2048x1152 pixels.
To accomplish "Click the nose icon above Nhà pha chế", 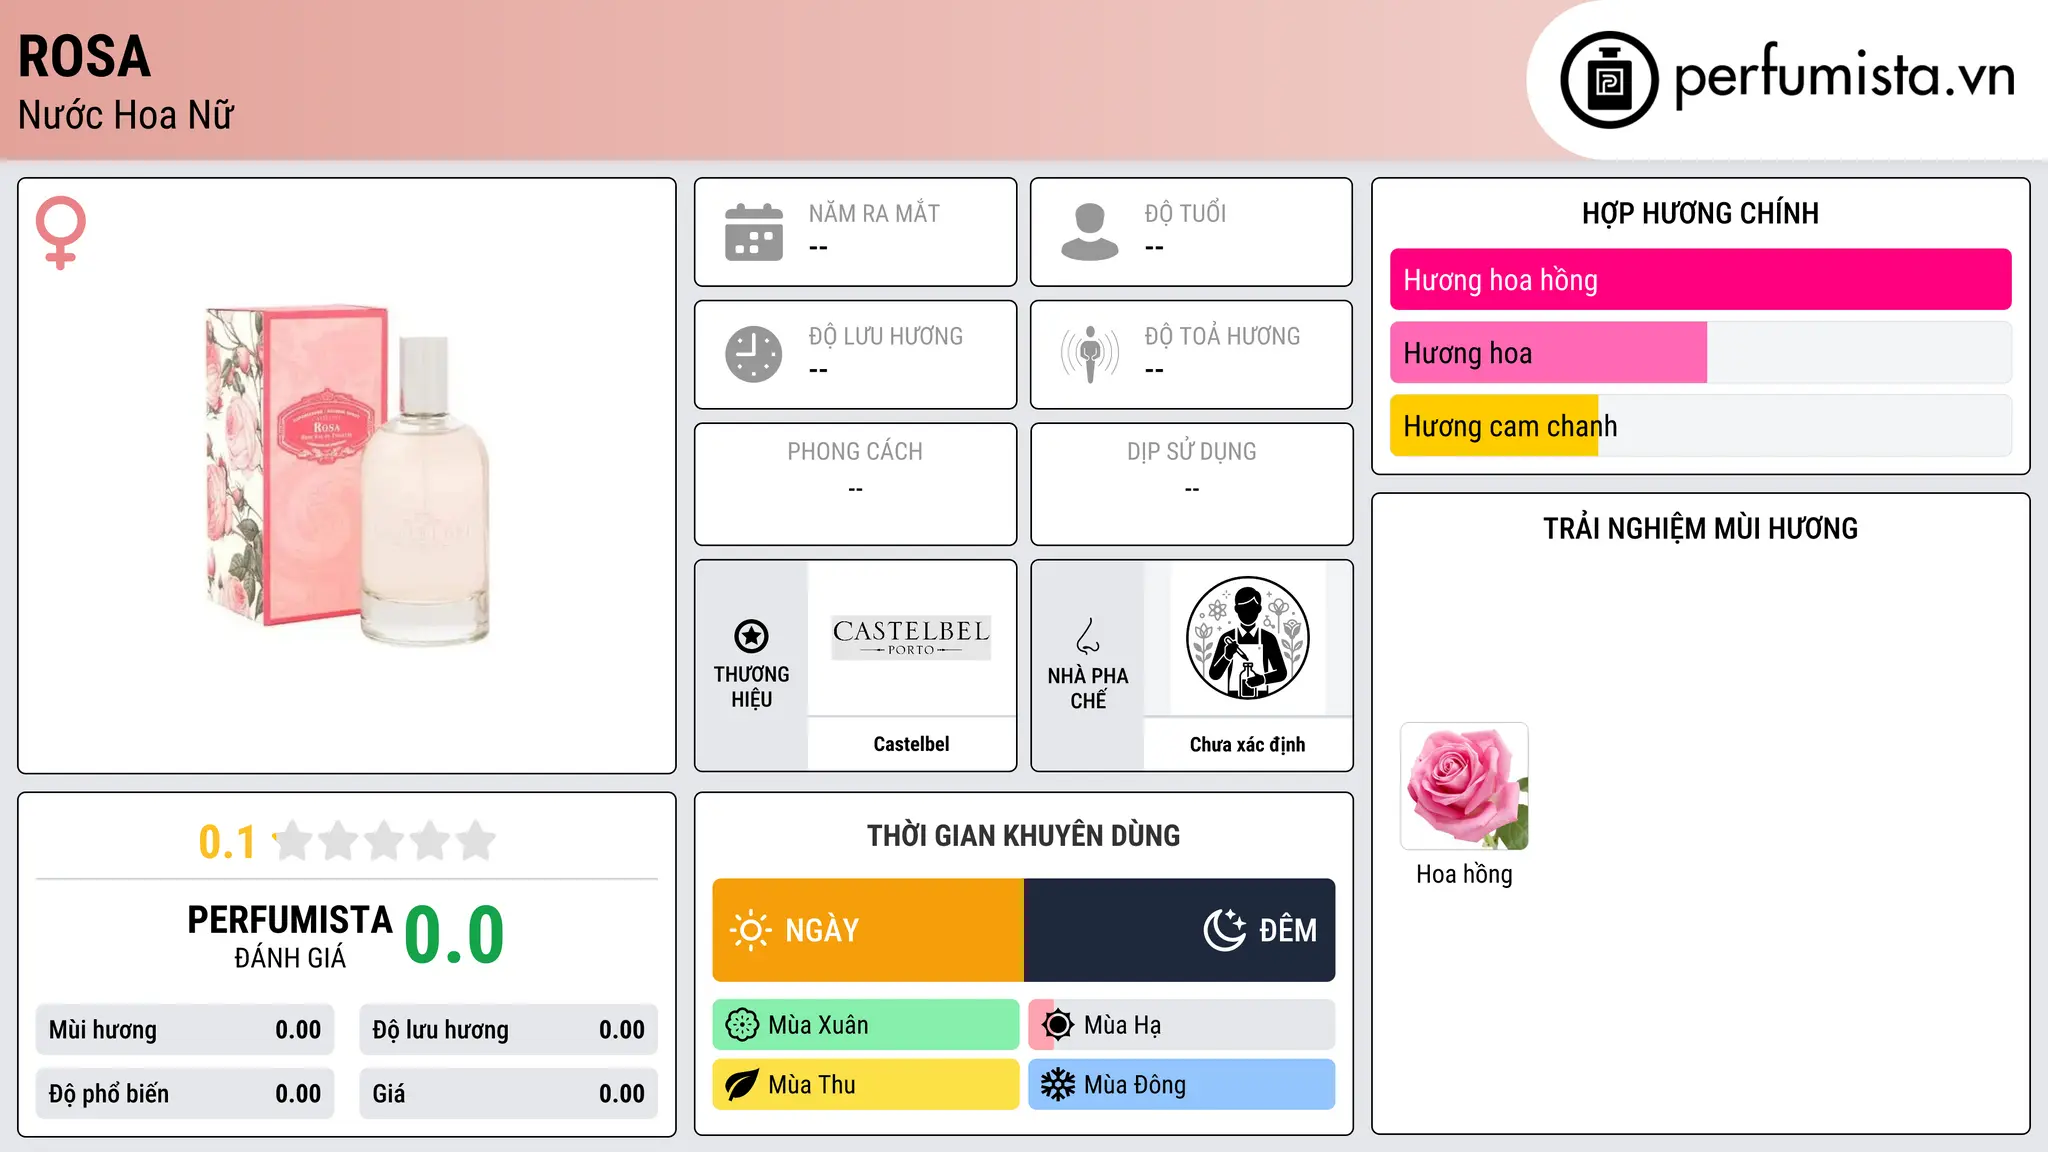I will pos(1088,636).
